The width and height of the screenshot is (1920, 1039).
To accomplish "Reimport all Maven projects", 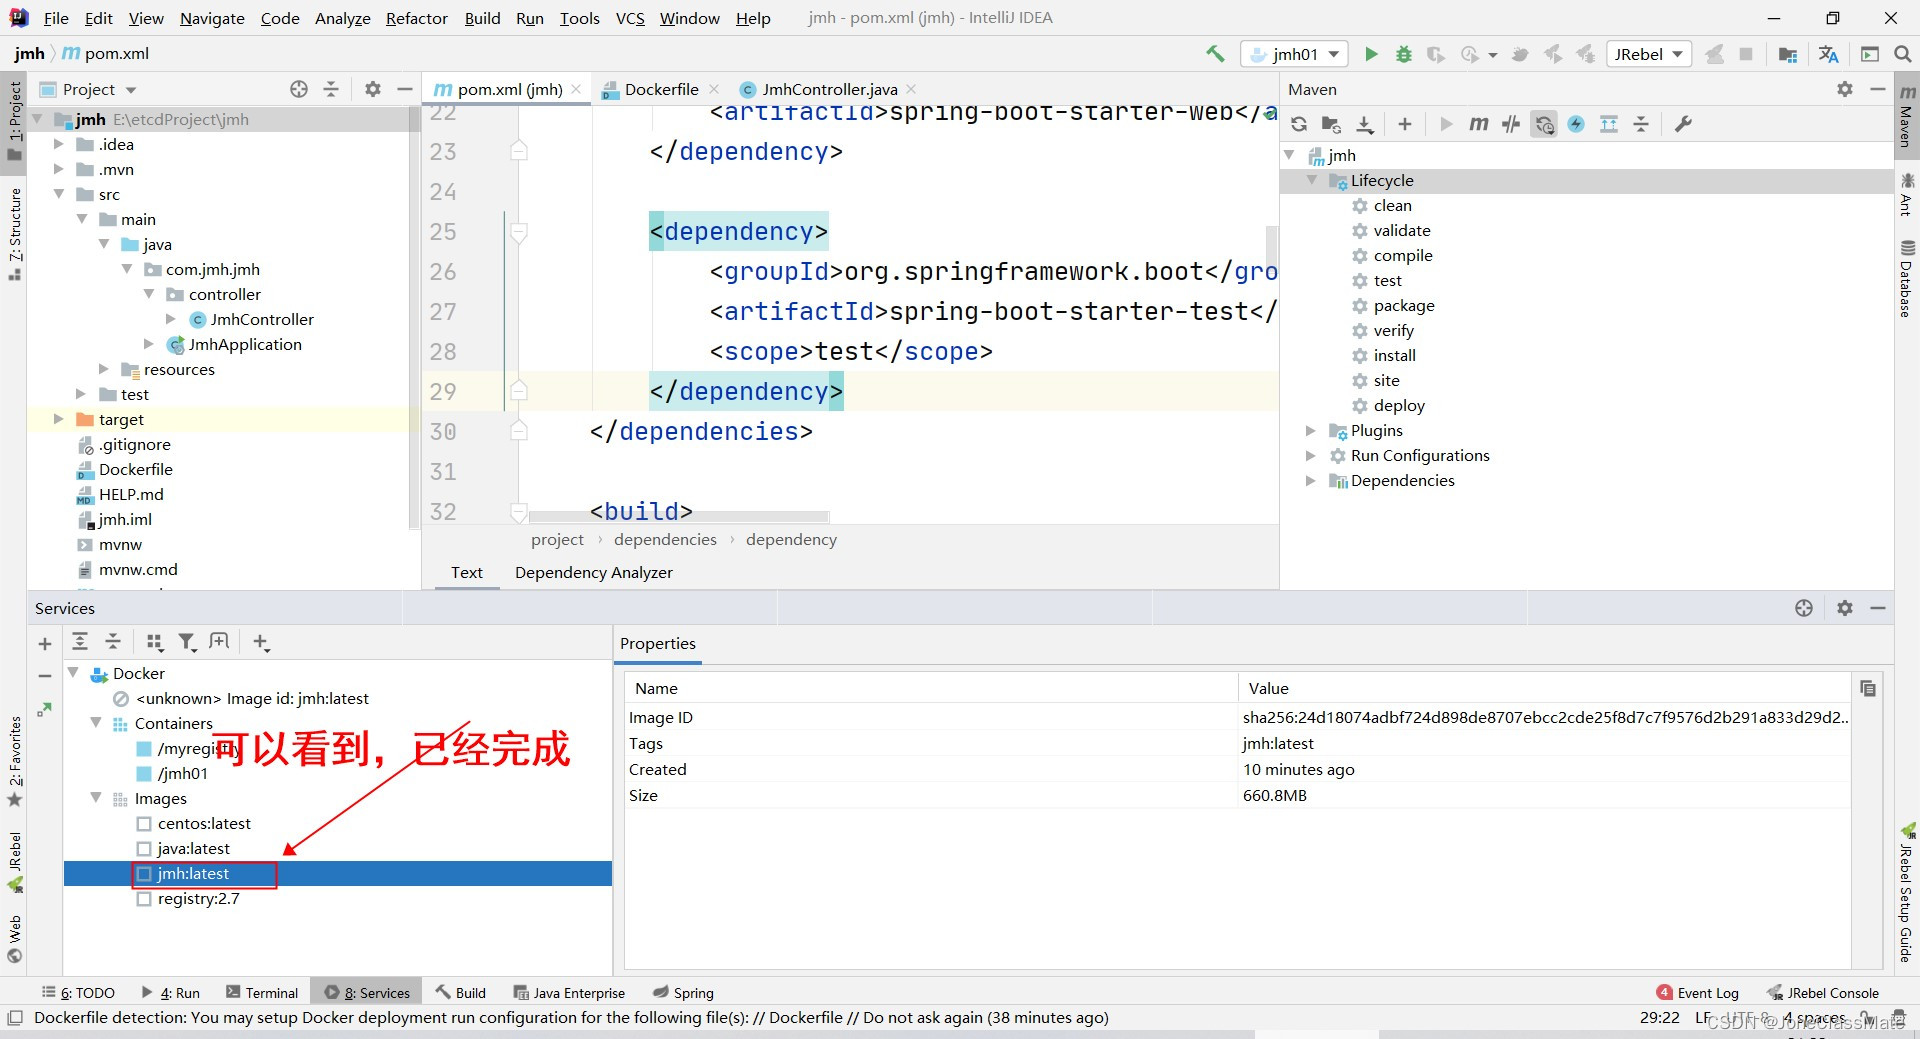I will tap(1299, 124).
